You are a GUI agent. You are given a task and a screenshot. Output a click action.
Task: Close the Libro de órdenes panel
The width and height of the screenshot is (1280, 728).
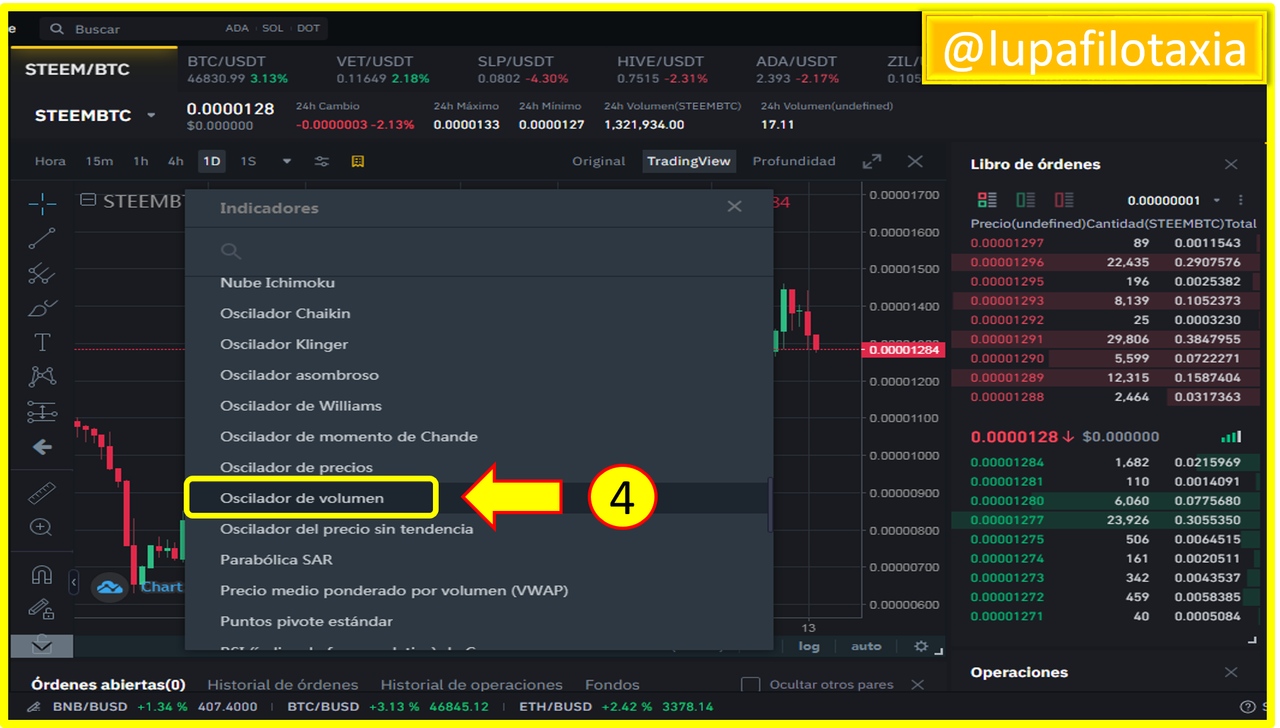(x=1231, y=164)
